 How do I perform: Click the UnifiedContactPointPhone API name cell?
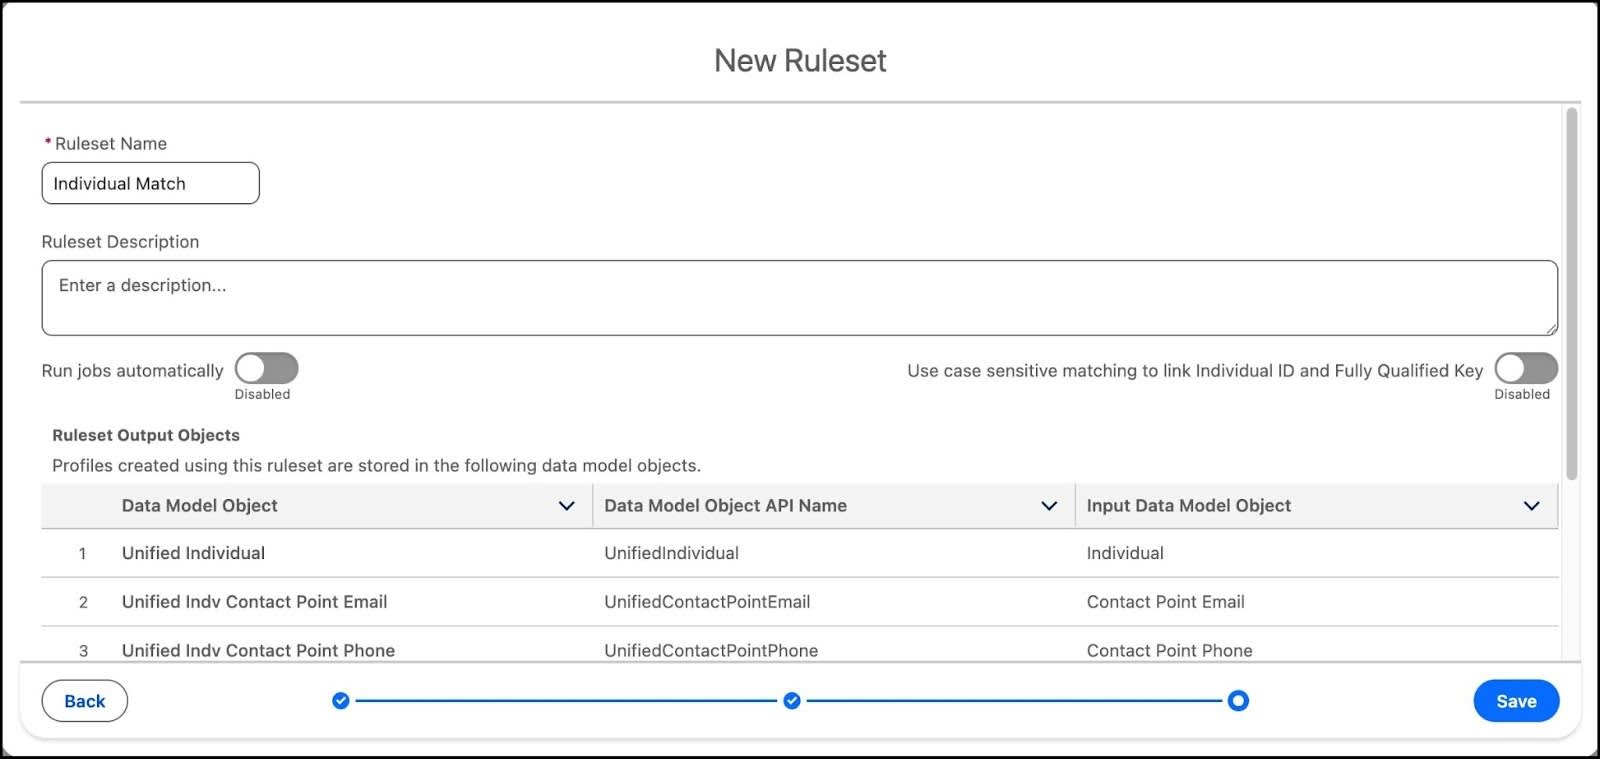tap(711, 650)
